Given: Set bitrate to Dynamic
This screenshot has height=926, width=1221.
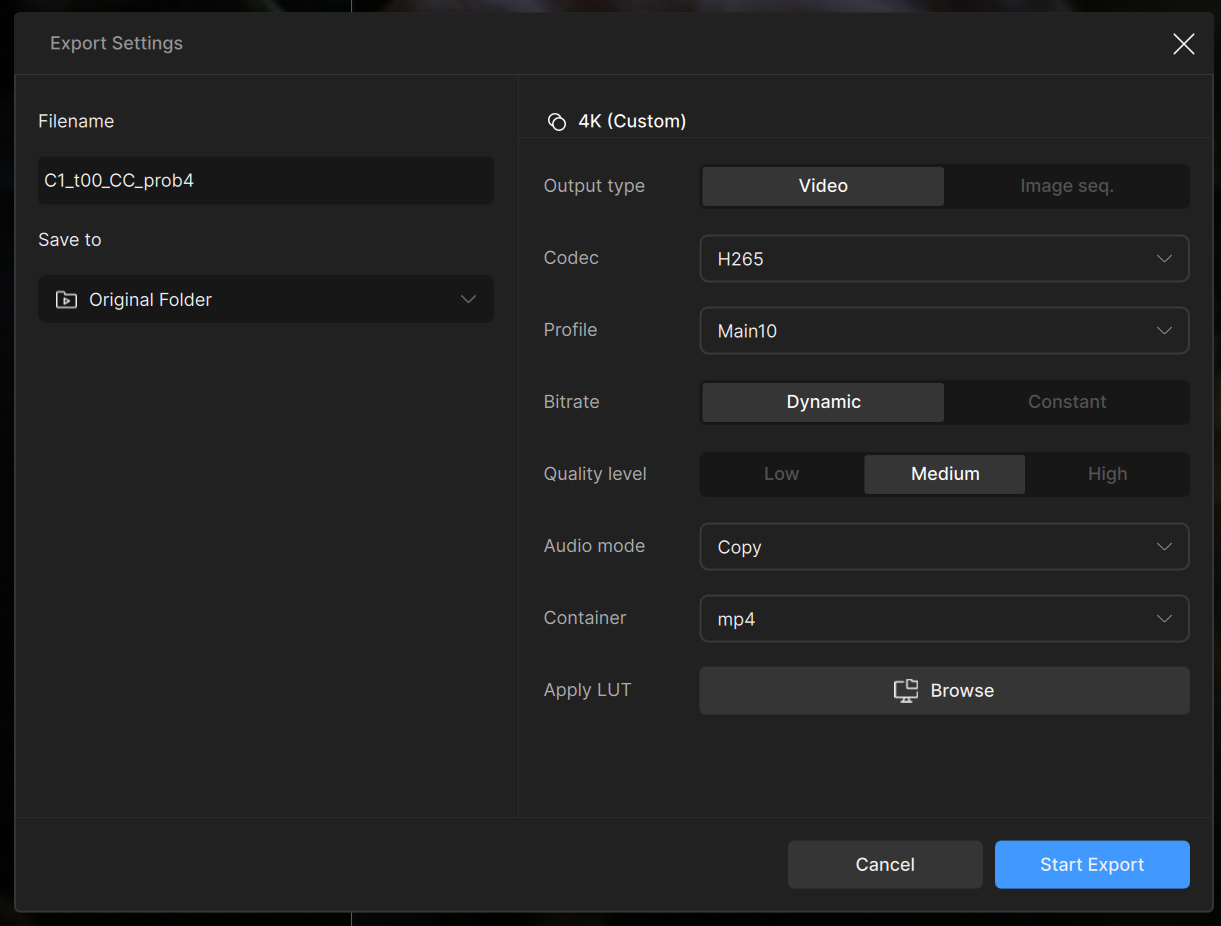Looking at the screenshot, I should click(x=823, y=402).
